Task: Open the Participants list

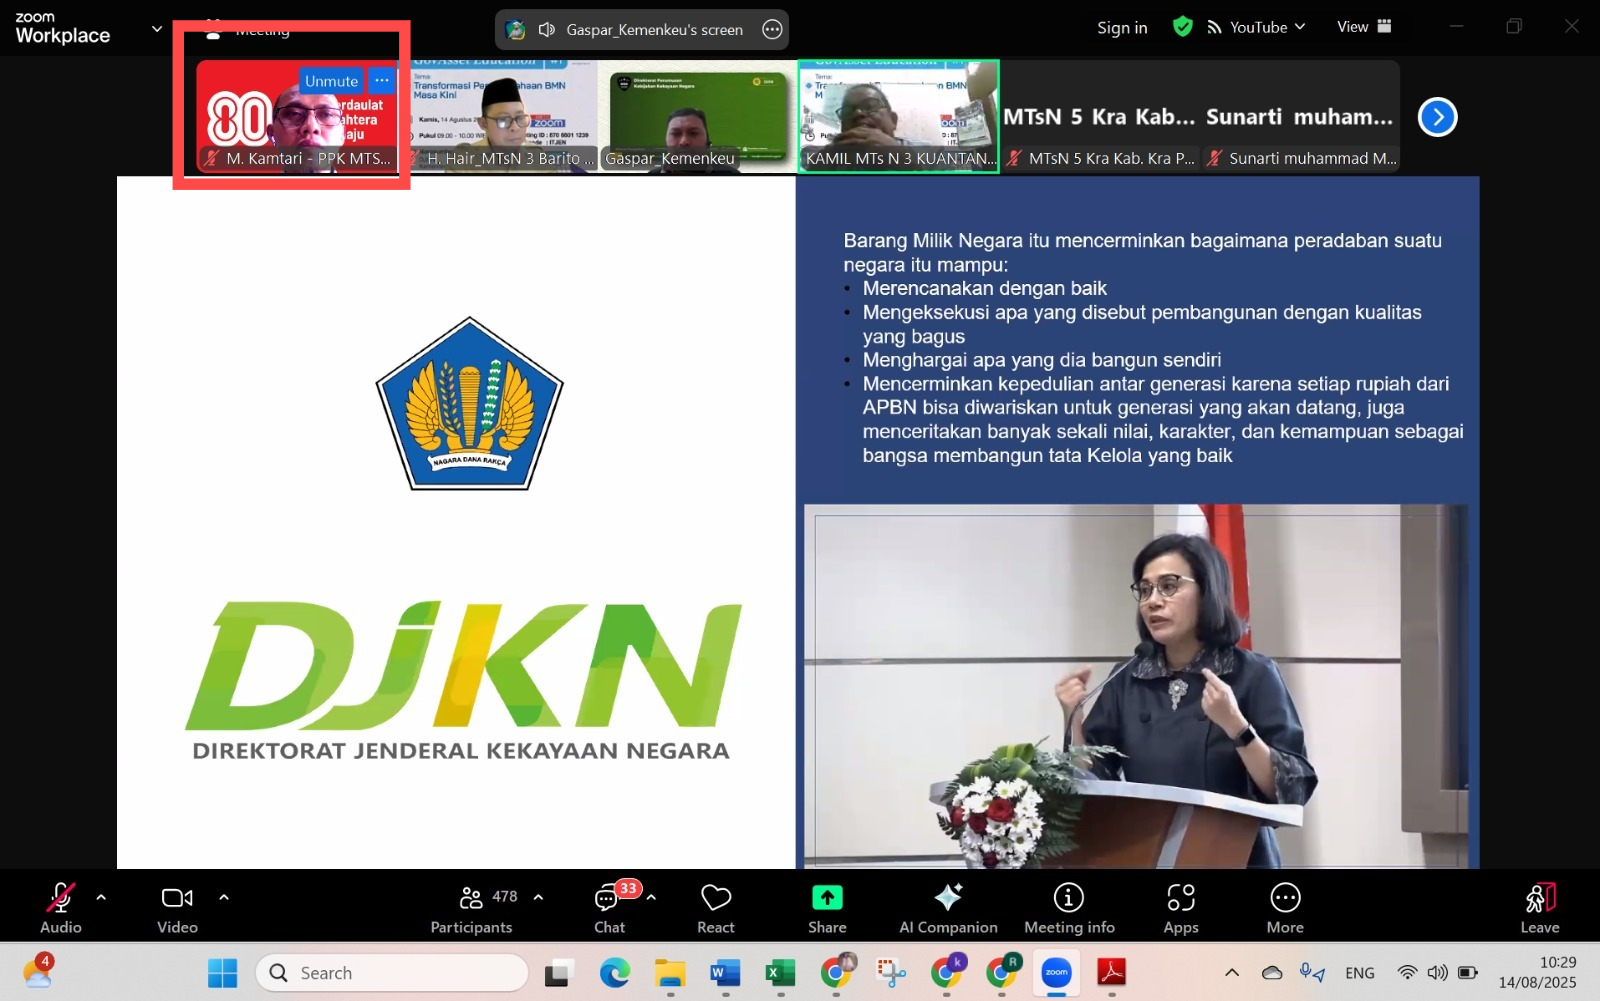Action: [472, 908]
